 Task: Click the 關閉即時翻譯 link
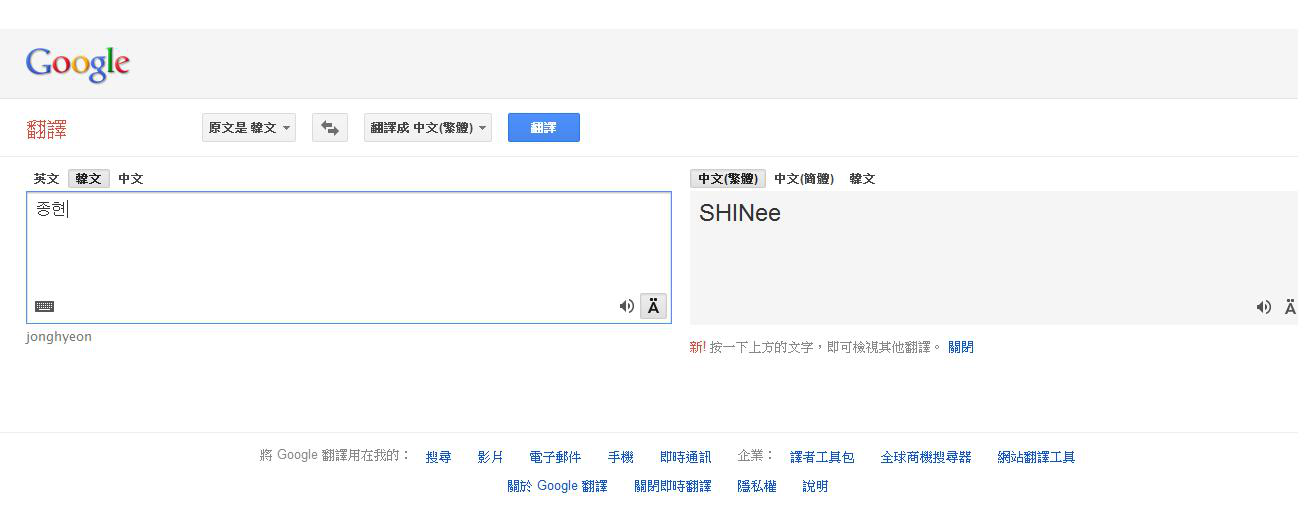click(x=672, y=486)
